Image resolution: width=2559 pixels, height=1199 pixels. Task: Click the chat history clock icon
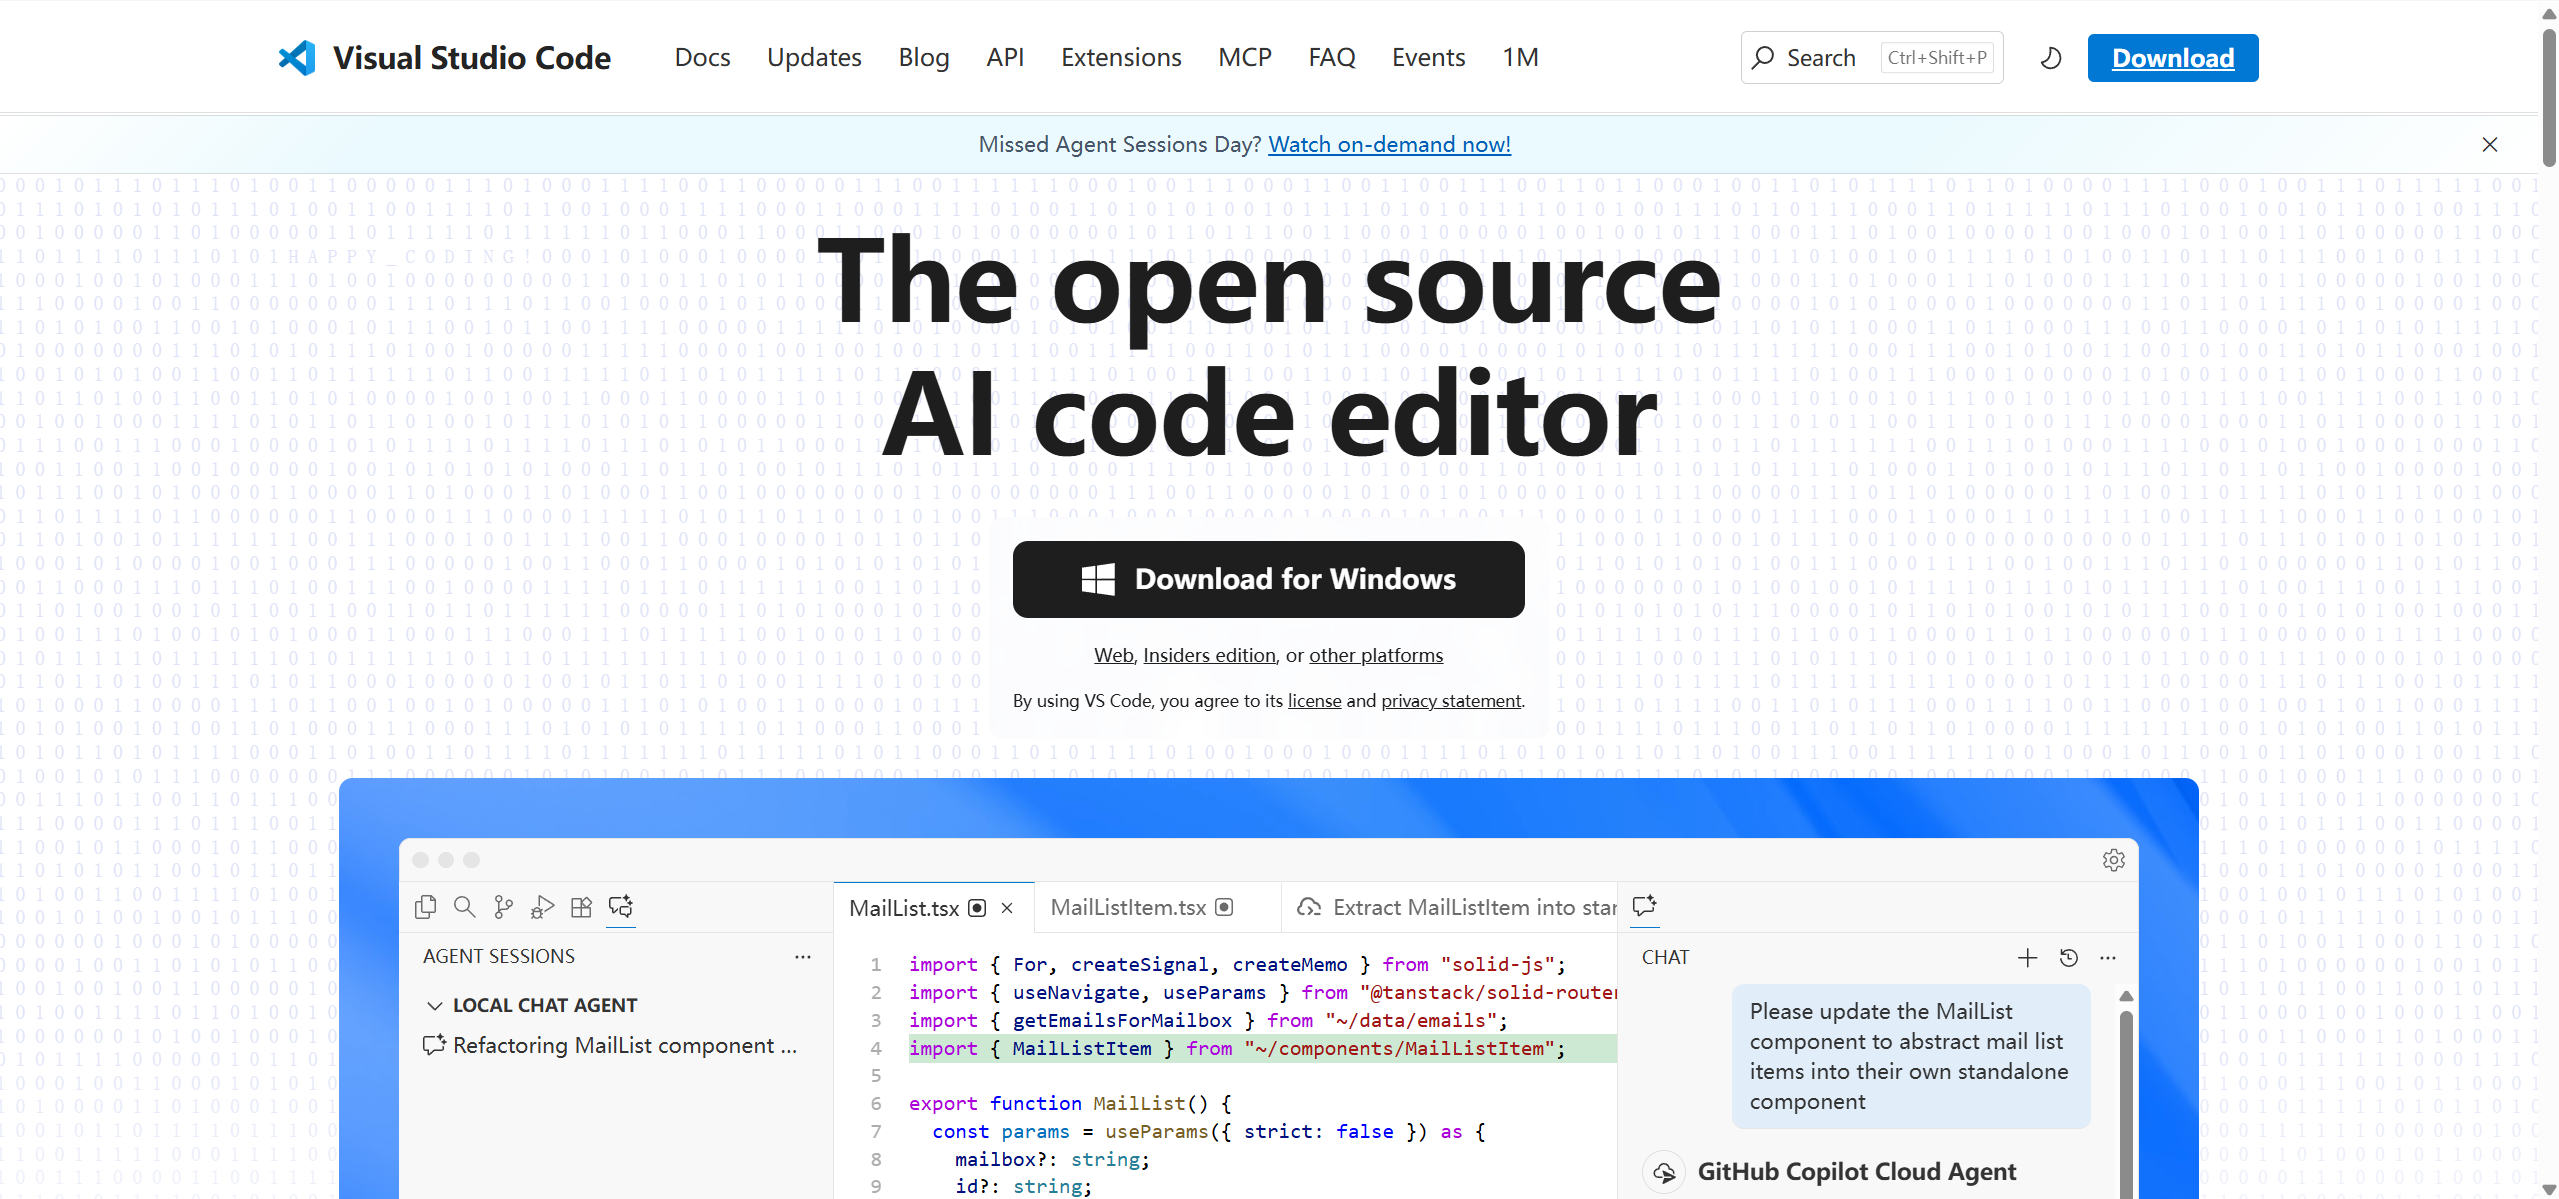pos(2068,958)
